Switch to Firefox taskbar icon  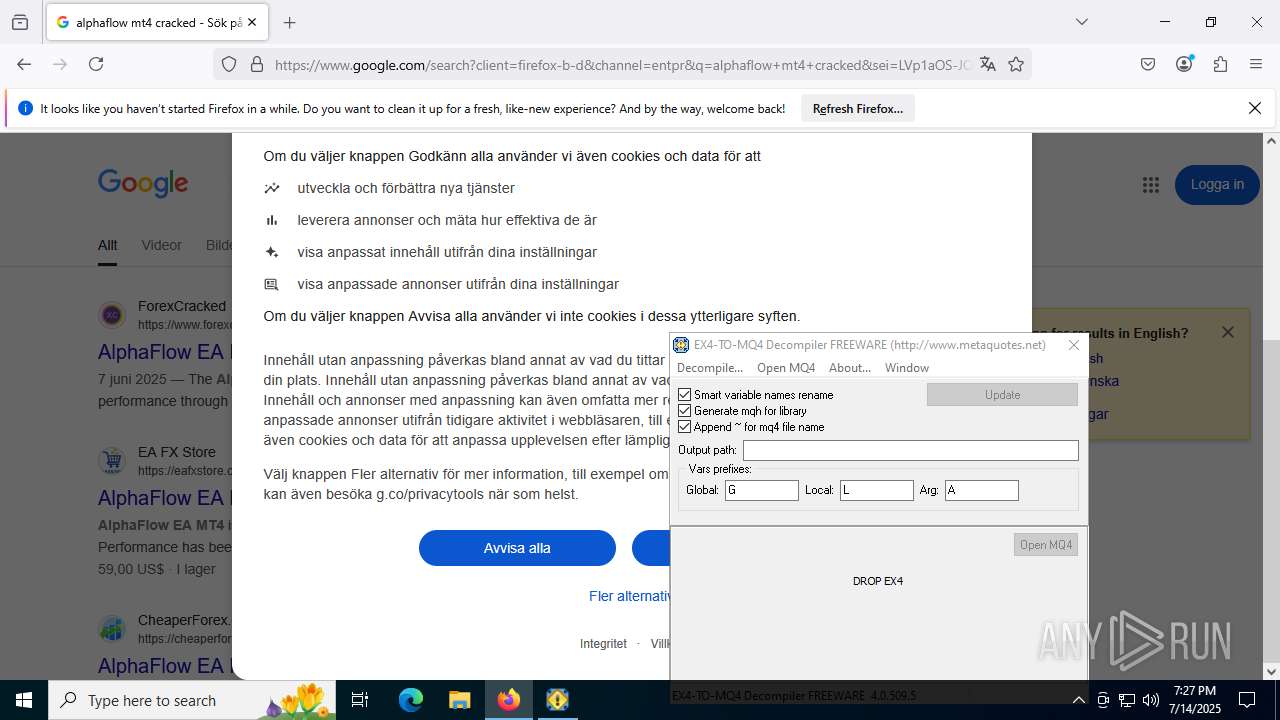click(509, 700)
